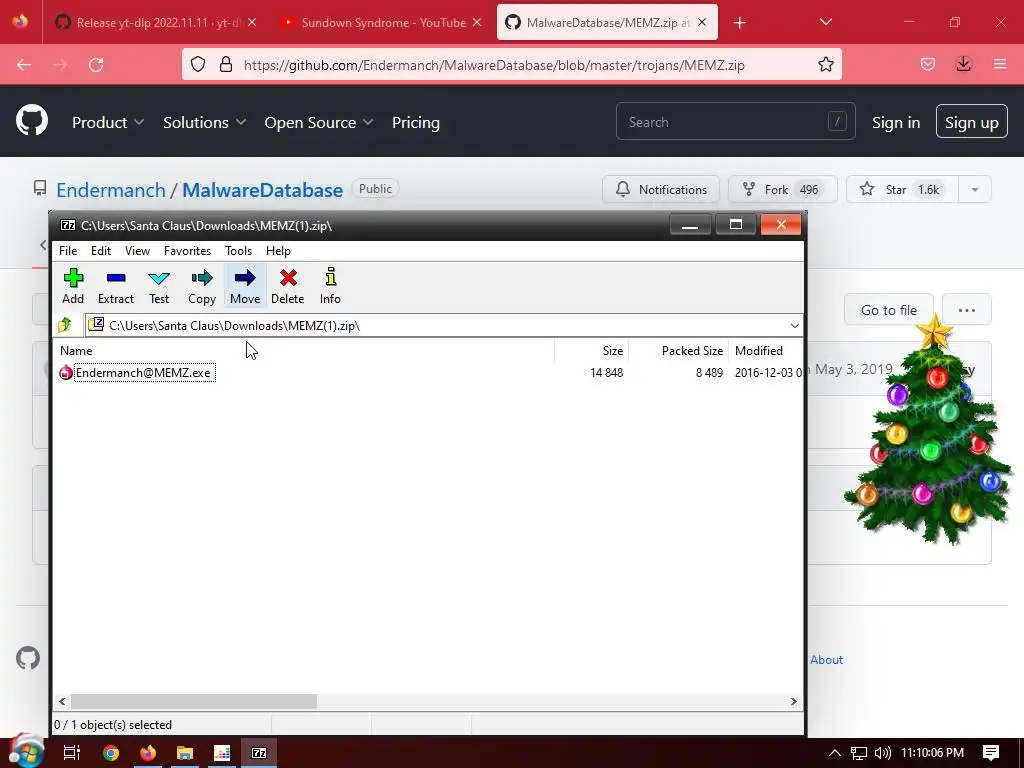Go back in Firefox

click(x=24, y=65)
